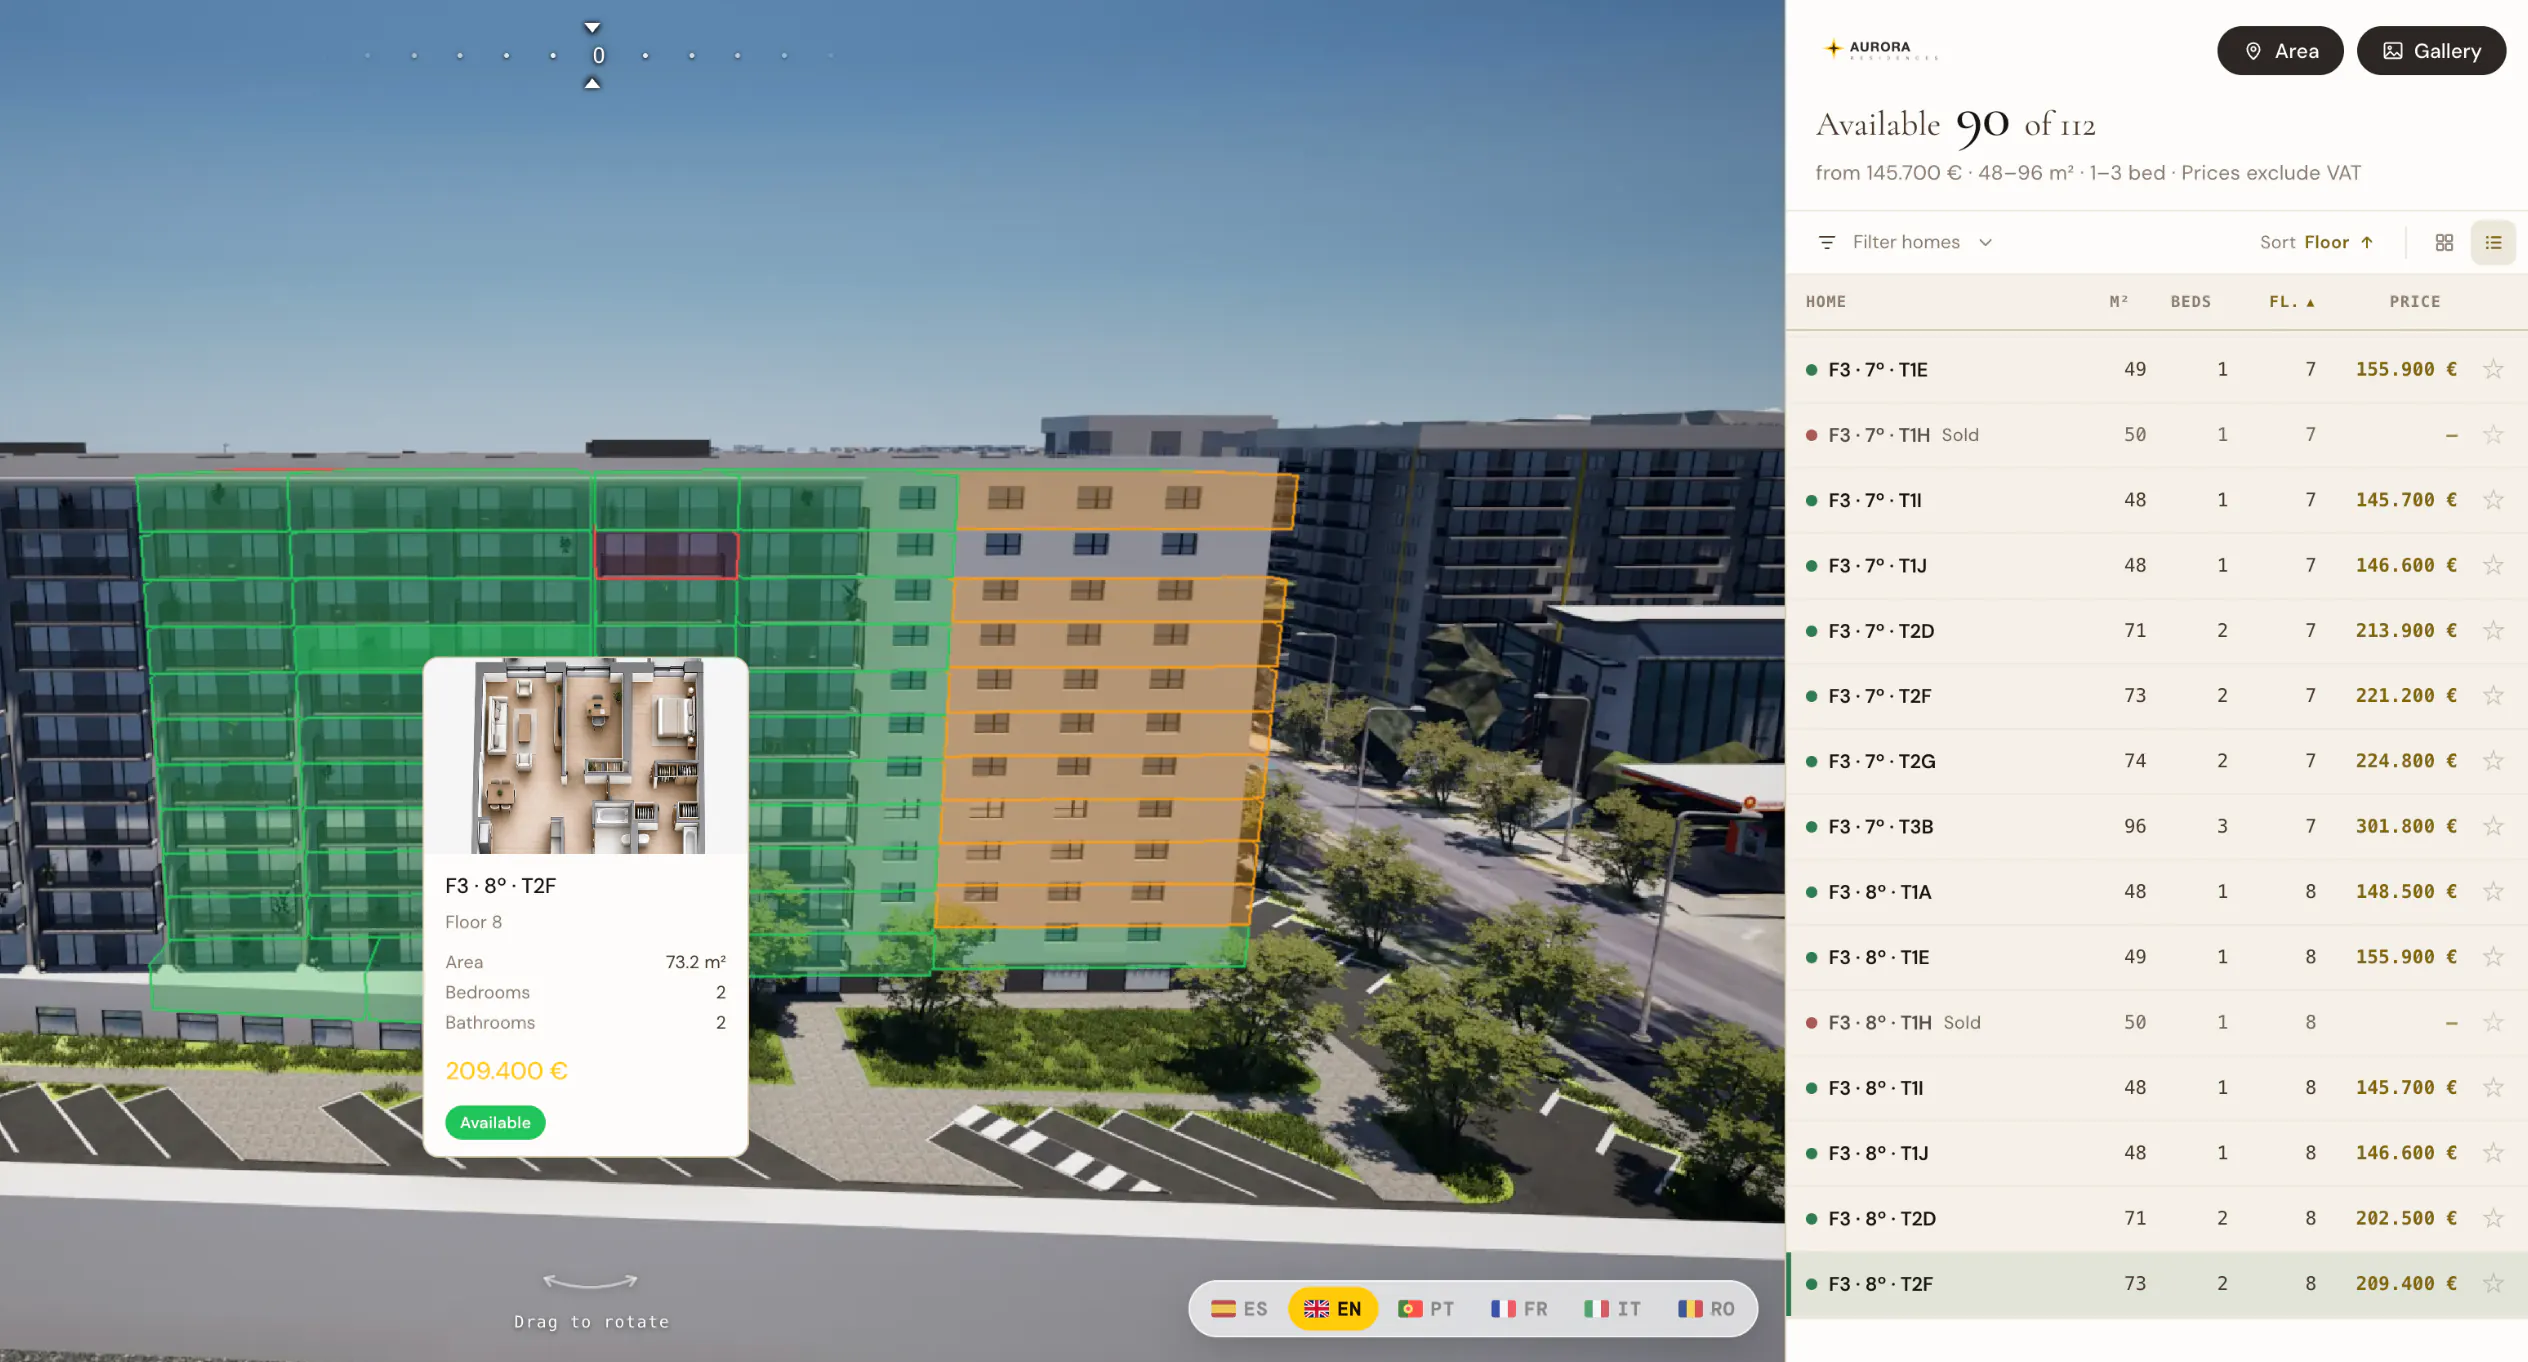Mark F3 · 7º · T1J as favorite
2528x1362 pixels.
tap(2493, 565)
